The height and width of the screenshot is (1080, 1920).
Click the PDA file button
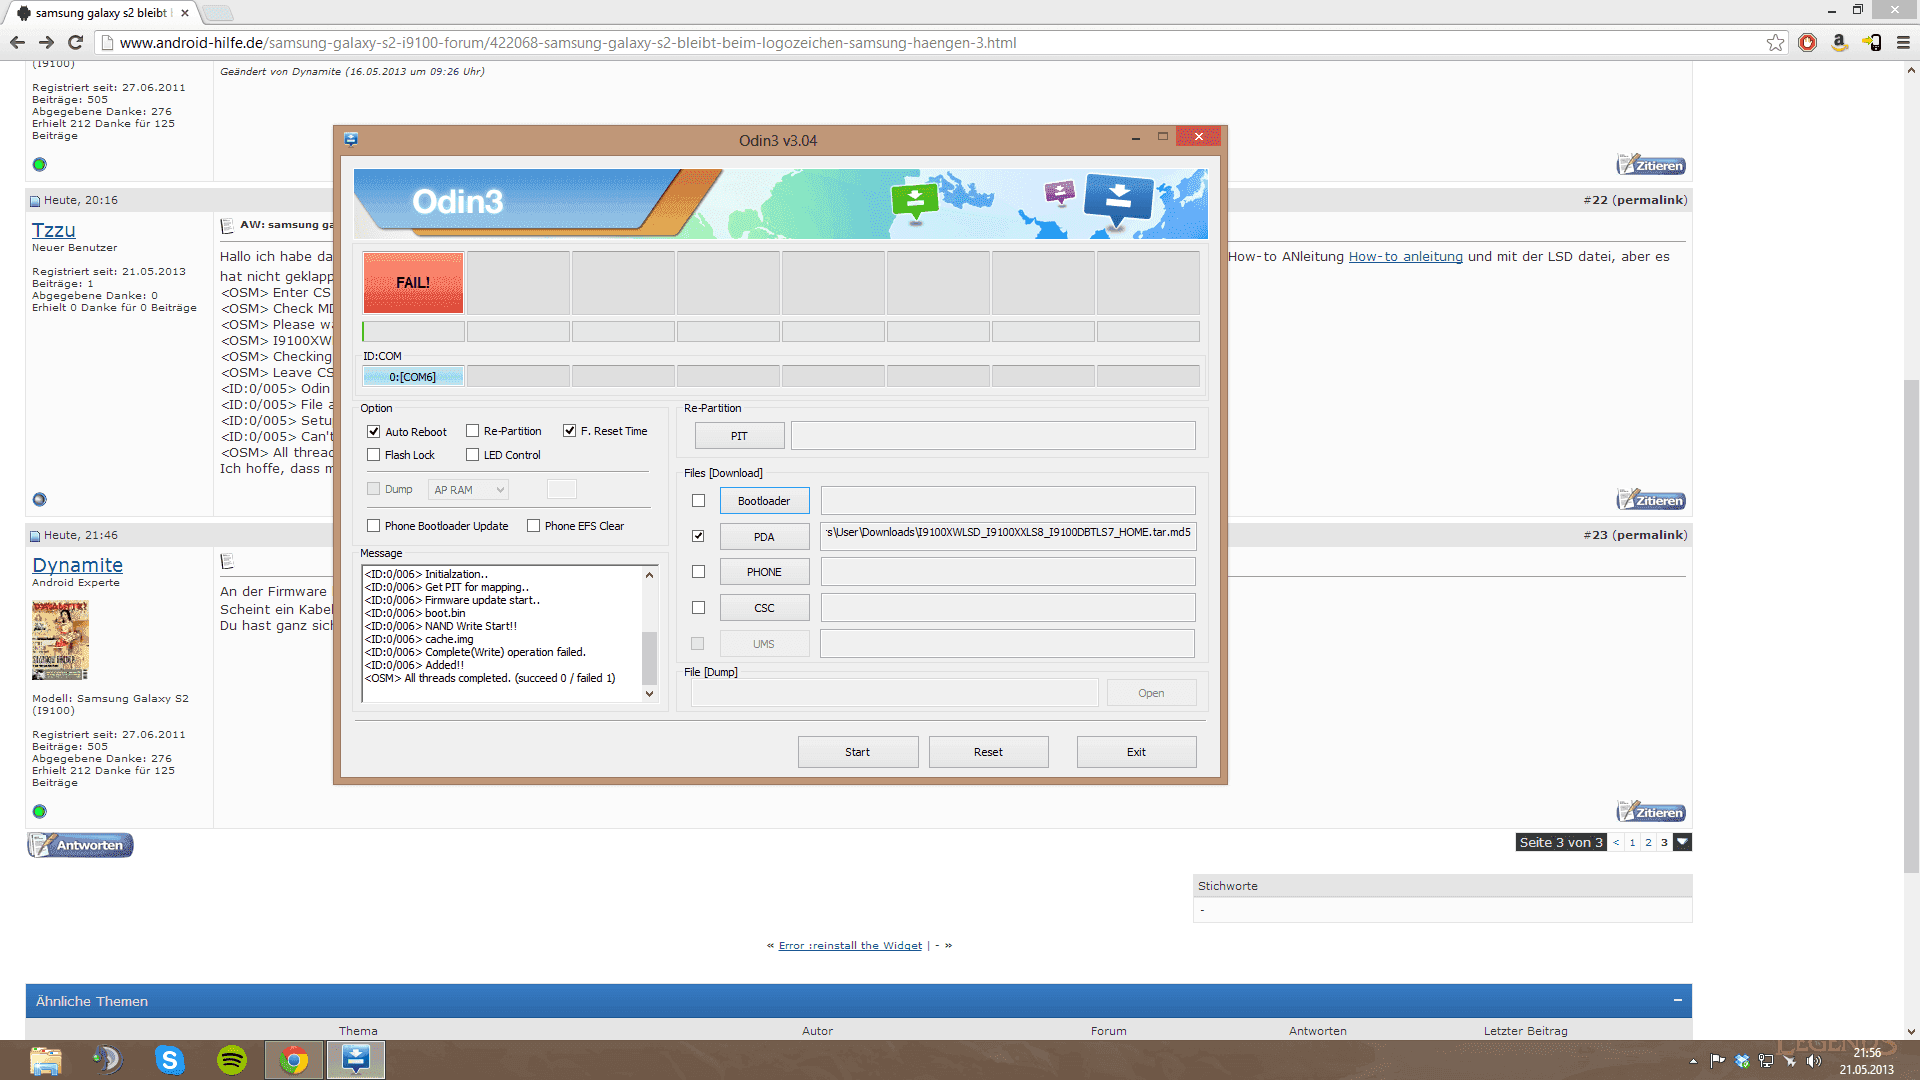(764, 537)
